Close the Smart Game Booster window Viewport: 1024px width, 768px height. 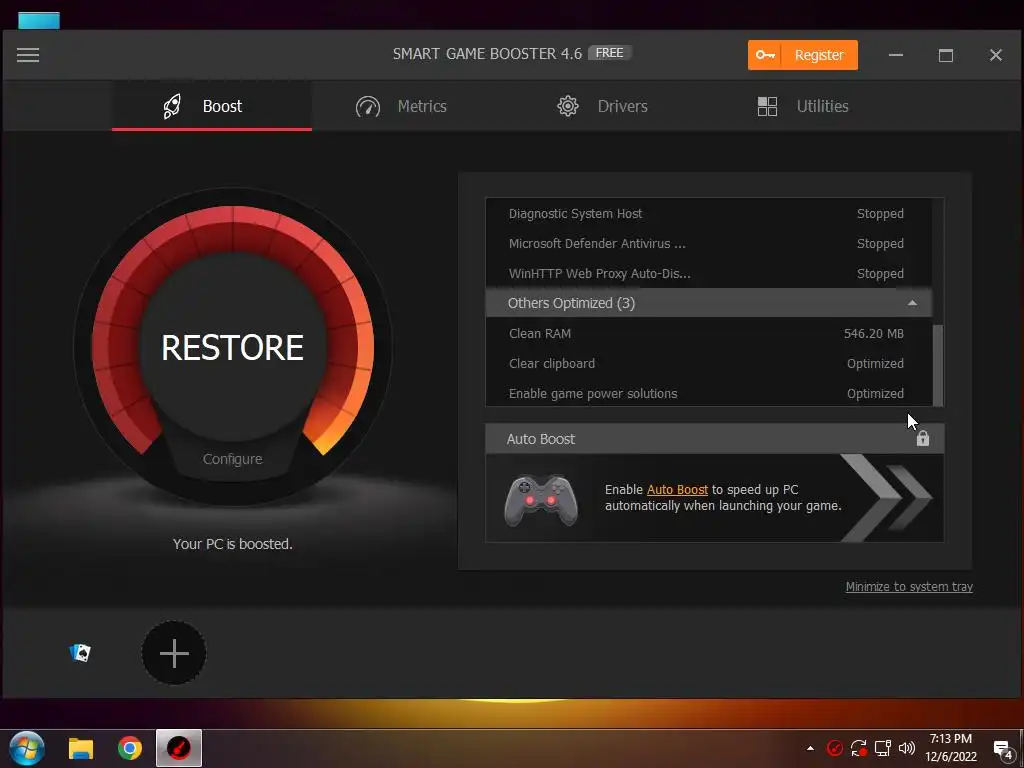(995, 55)
